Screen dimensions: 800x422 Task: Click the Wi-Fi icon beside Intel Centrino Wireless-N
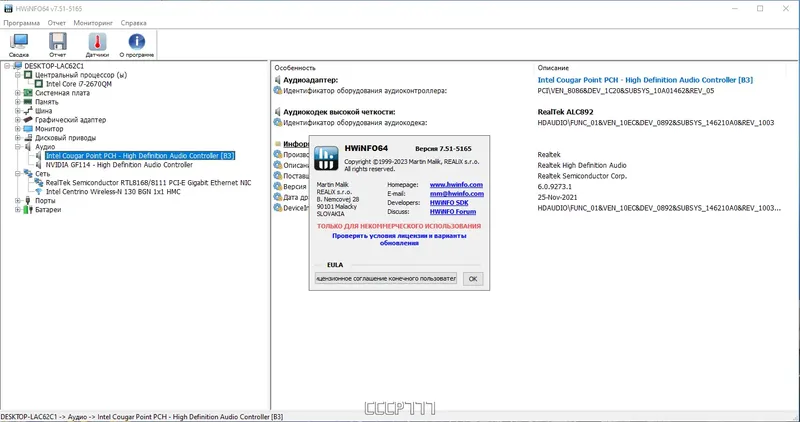pos(39,192)
